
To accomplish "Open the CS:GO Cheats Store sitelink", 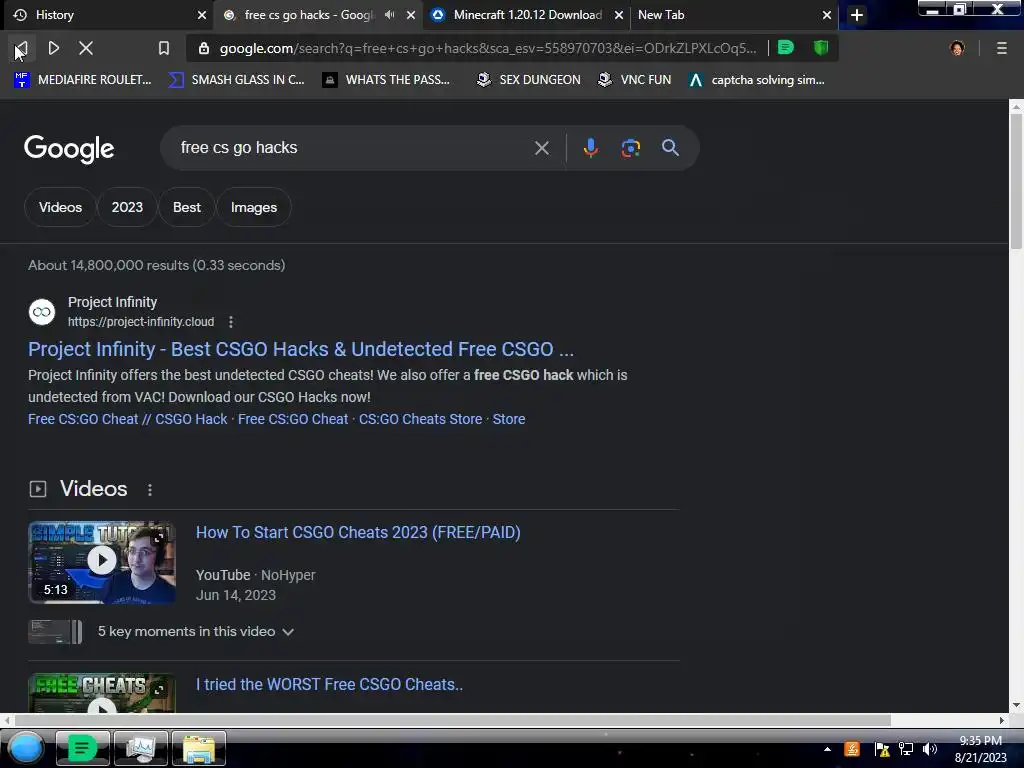I will click(x=421, y=419).
